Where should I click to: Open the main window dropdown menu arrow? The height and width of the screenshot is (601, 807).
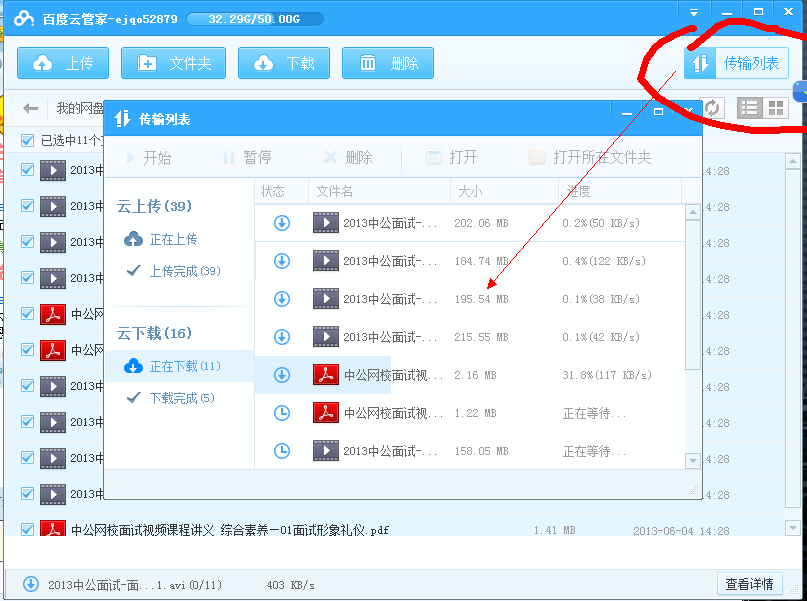(x=694, y=12)
